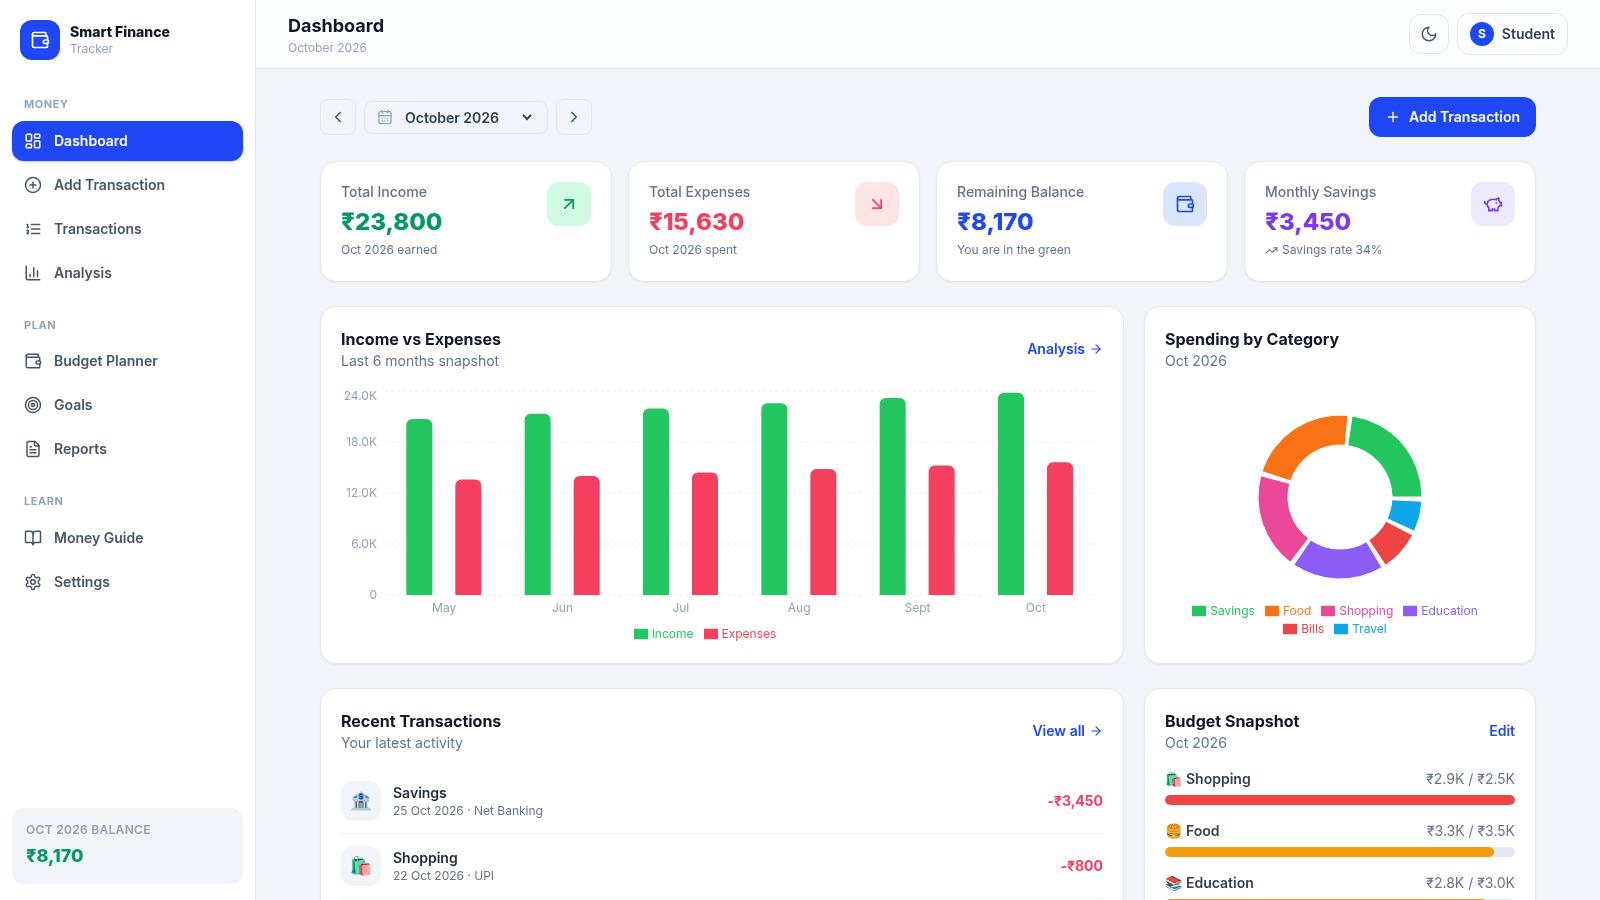Screen dimensions: 1600x900
Task: Click the Total Expenses down-arrow icon
Action: [877, 204]
